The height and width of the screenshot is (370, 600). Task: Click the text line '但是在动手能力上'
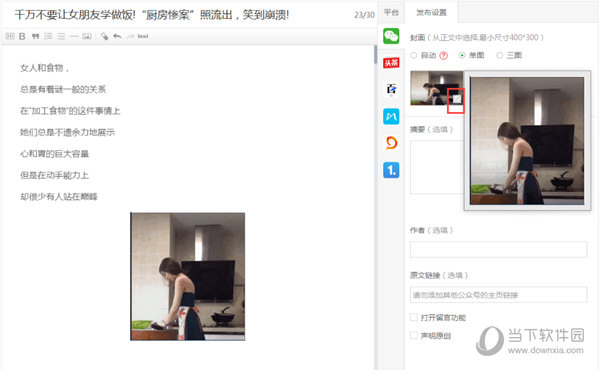click(x=54, y=175)
